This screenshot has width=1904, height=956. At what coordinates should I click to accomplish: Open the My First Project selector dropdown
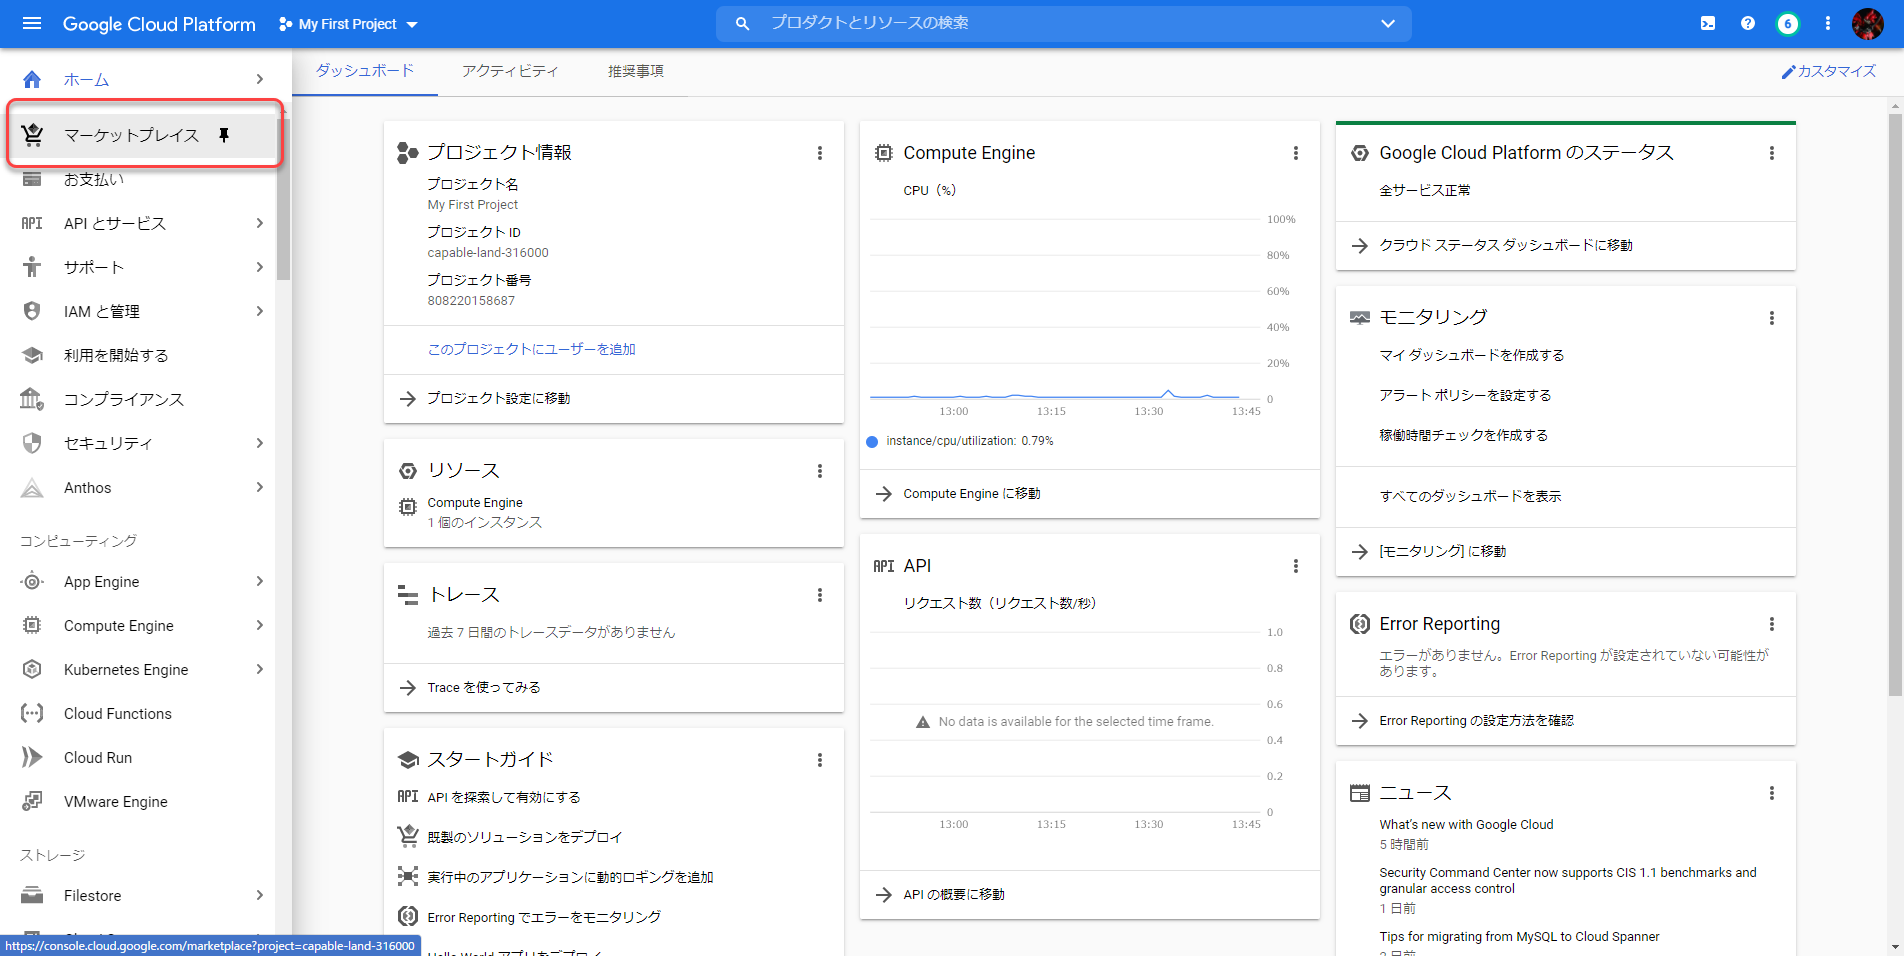tap(348, 24)
